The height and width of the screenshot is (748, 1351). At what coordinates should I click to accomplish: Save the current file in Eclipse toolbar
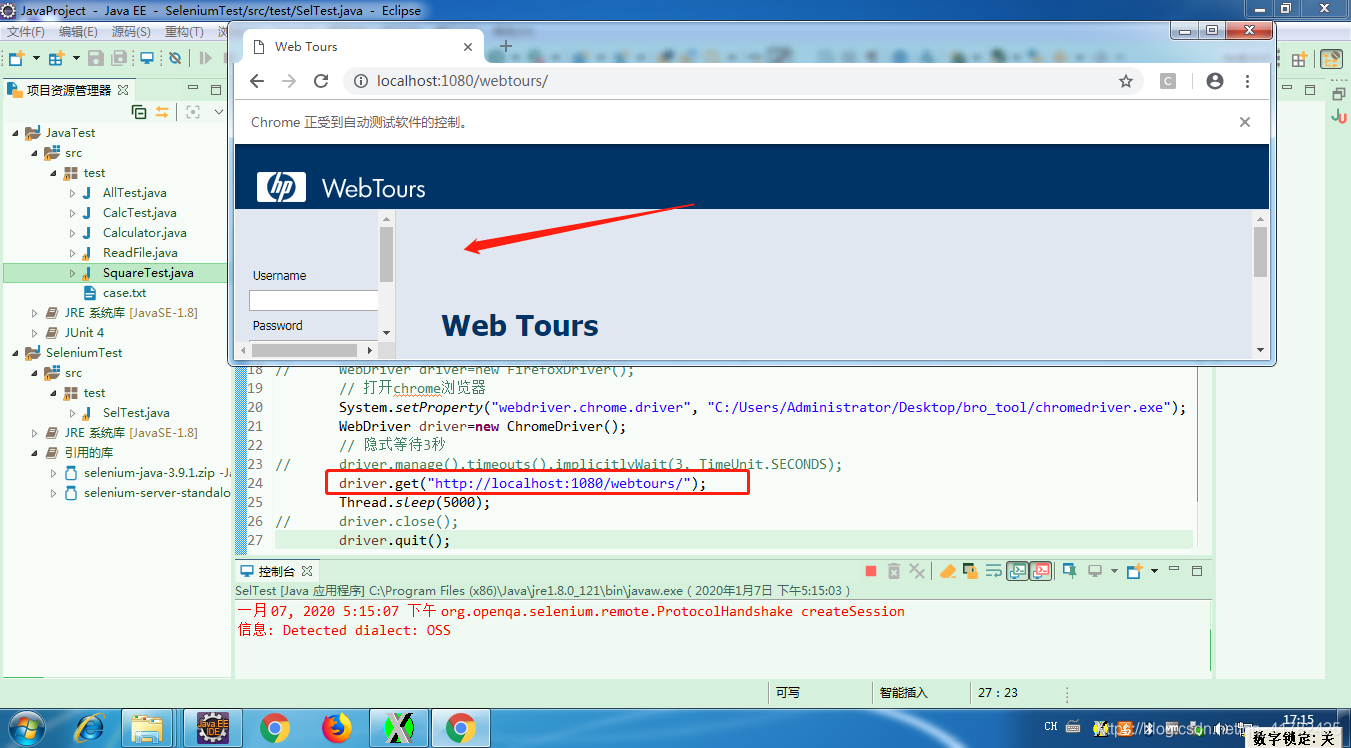[96, 58]
